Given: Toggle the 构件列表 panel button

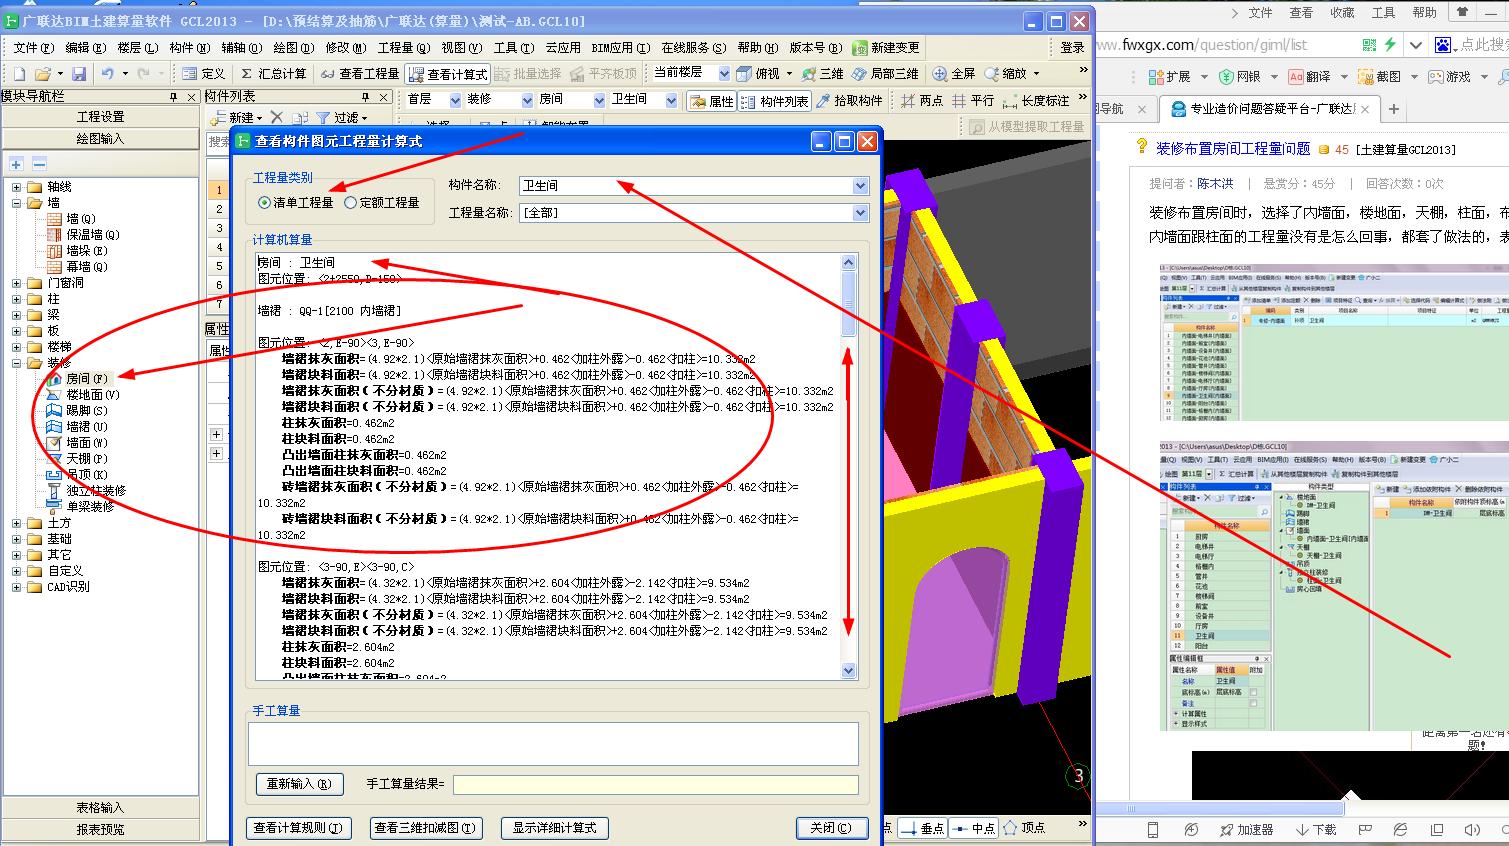Looking at the screenshot, I should (775, 100).
